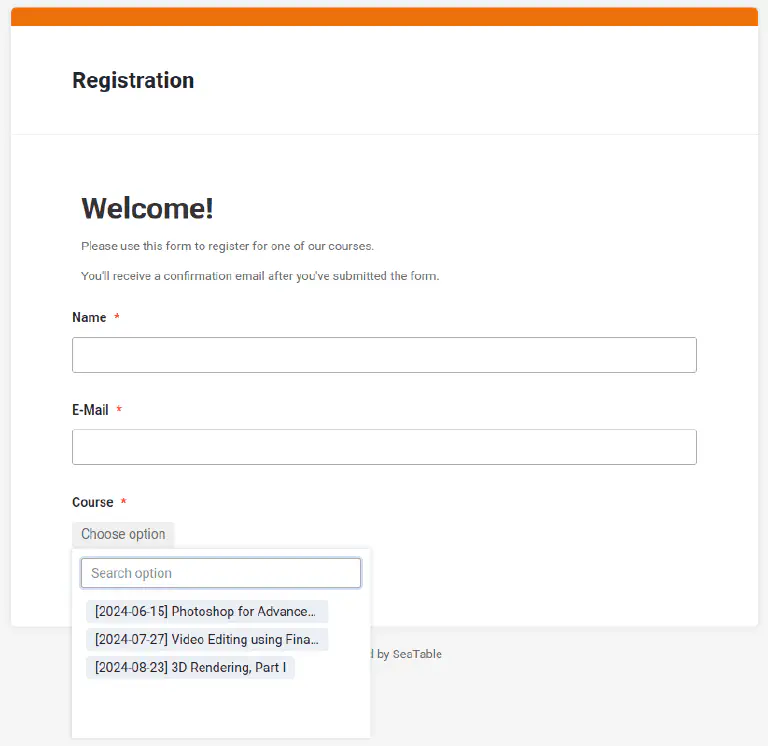Click the orange header bar
Viewport: 768px width, 746px height.
click(384, 16)
